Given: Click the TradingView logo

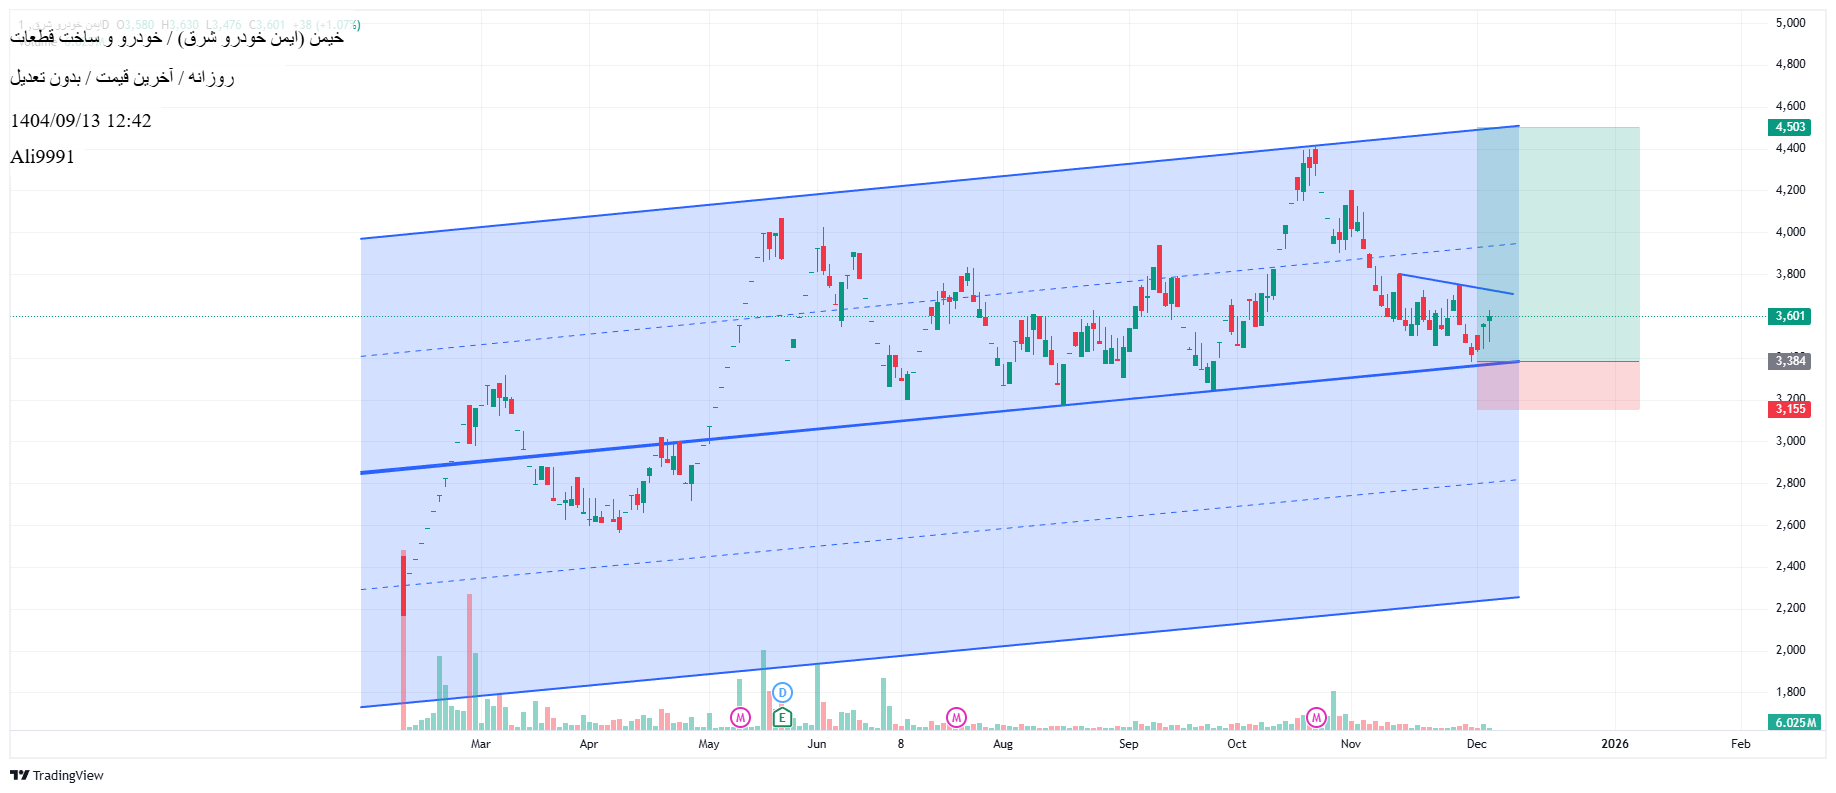Looking at the screenshot, I should tap(57, 775).
